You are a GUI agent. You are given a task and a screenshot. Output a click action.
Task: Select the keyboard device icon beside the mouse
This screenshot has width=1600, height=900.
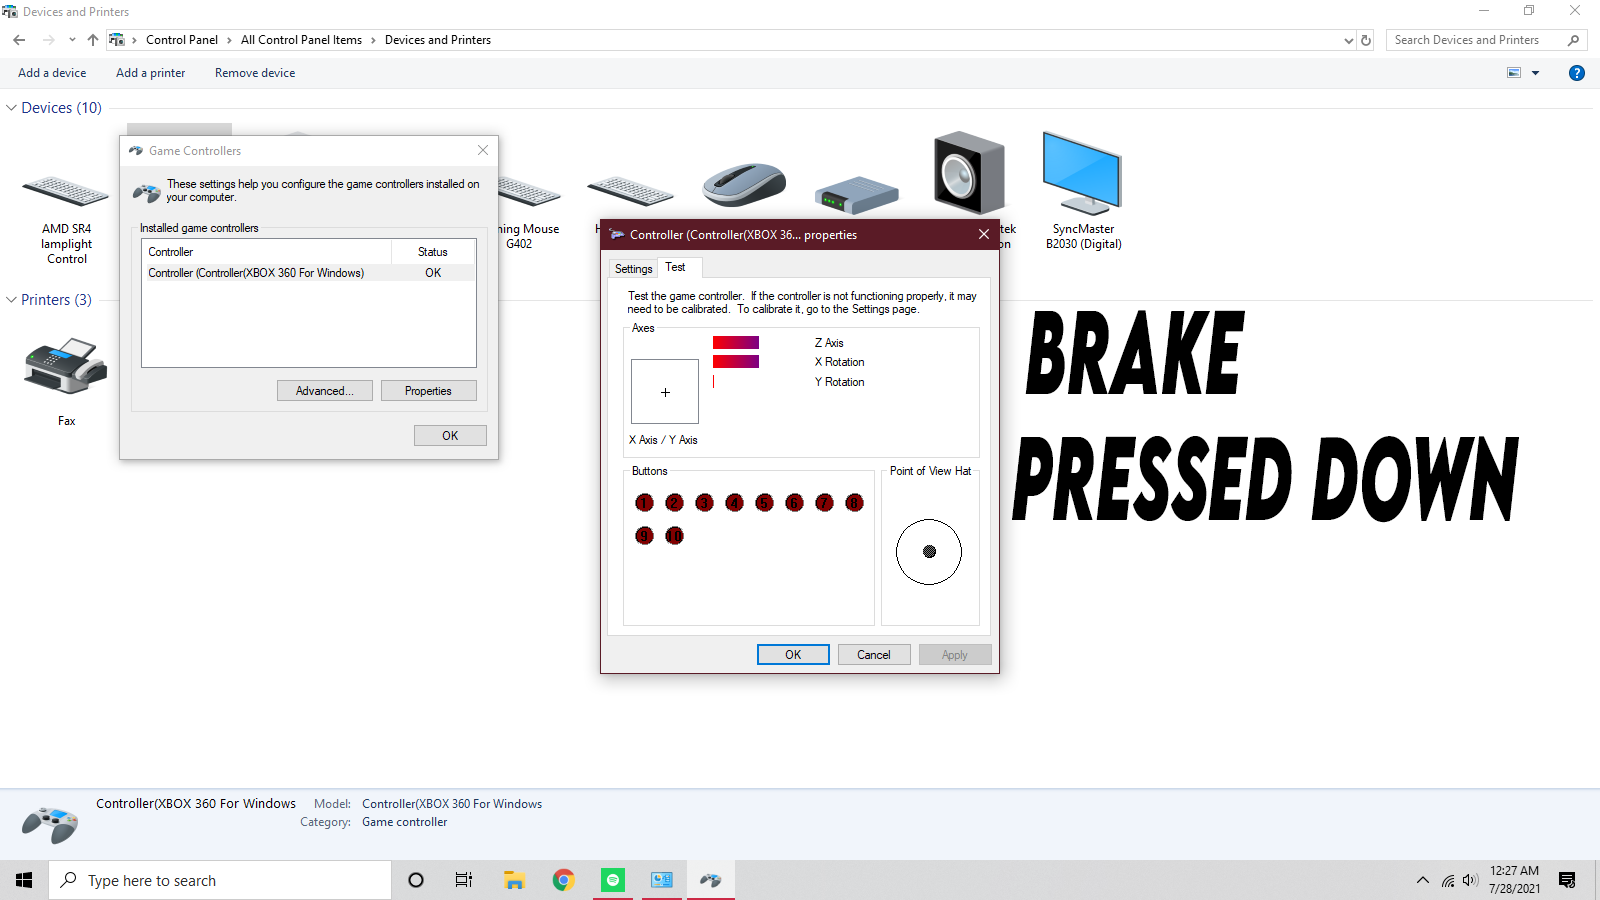pyautogui.click(x=630, y=190)
